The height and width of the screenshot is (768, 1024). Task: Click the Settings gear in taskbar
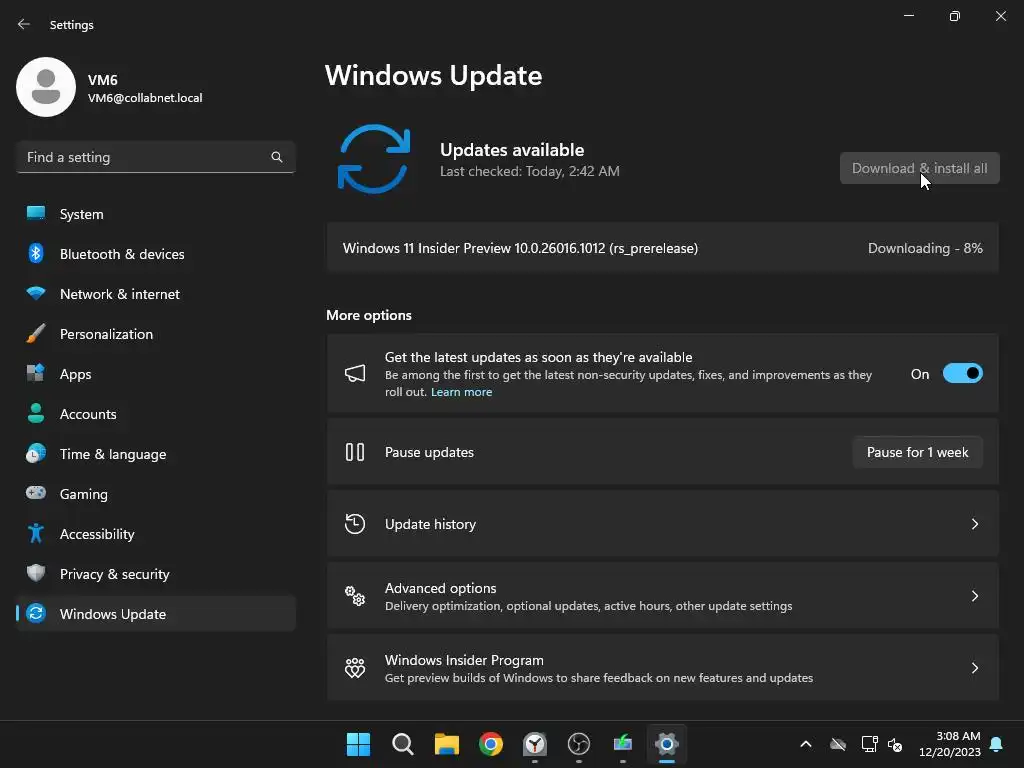click(x=667, y=744)
